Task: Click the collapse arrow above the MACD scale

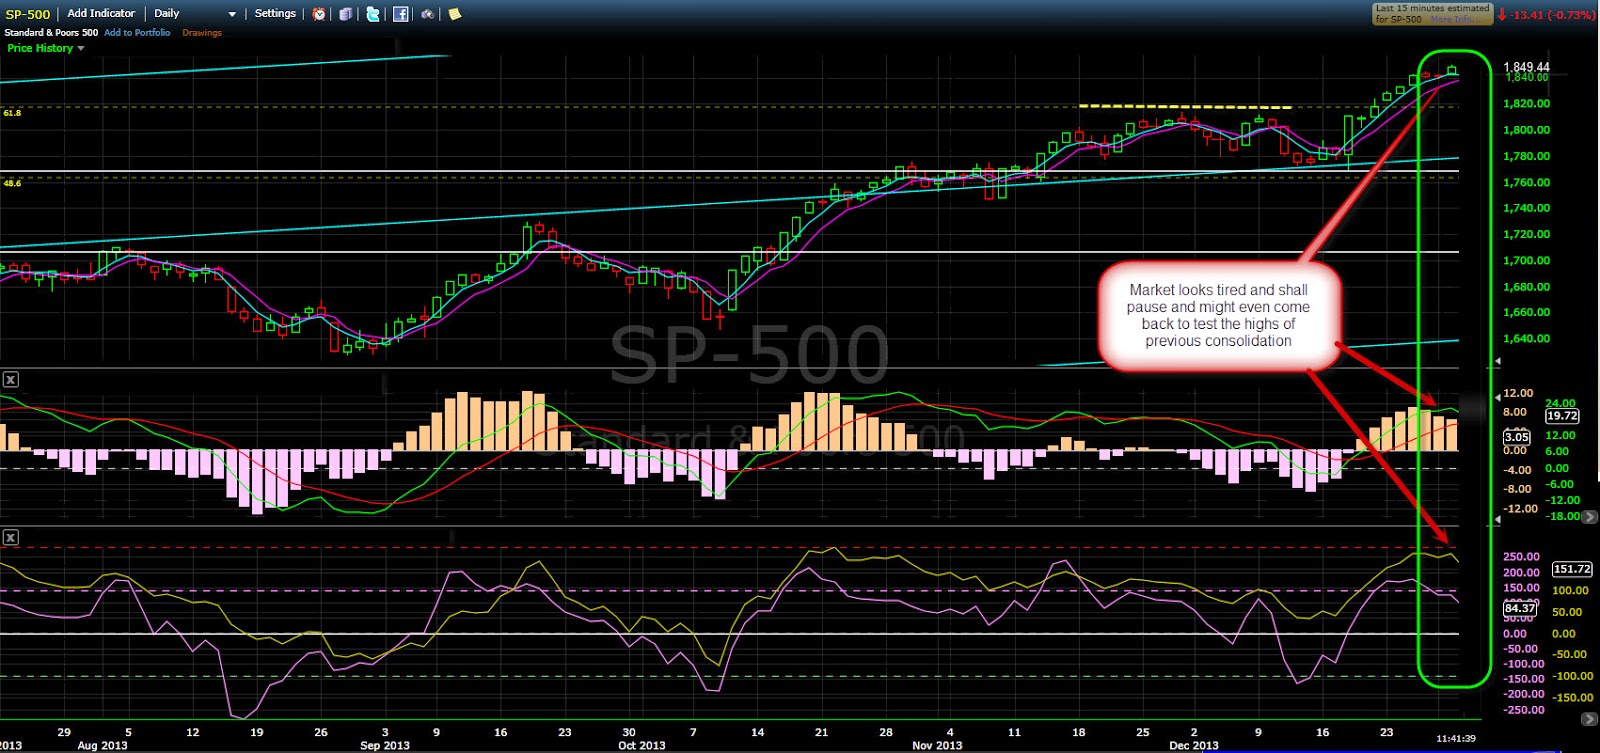Action: point(1497,398)
